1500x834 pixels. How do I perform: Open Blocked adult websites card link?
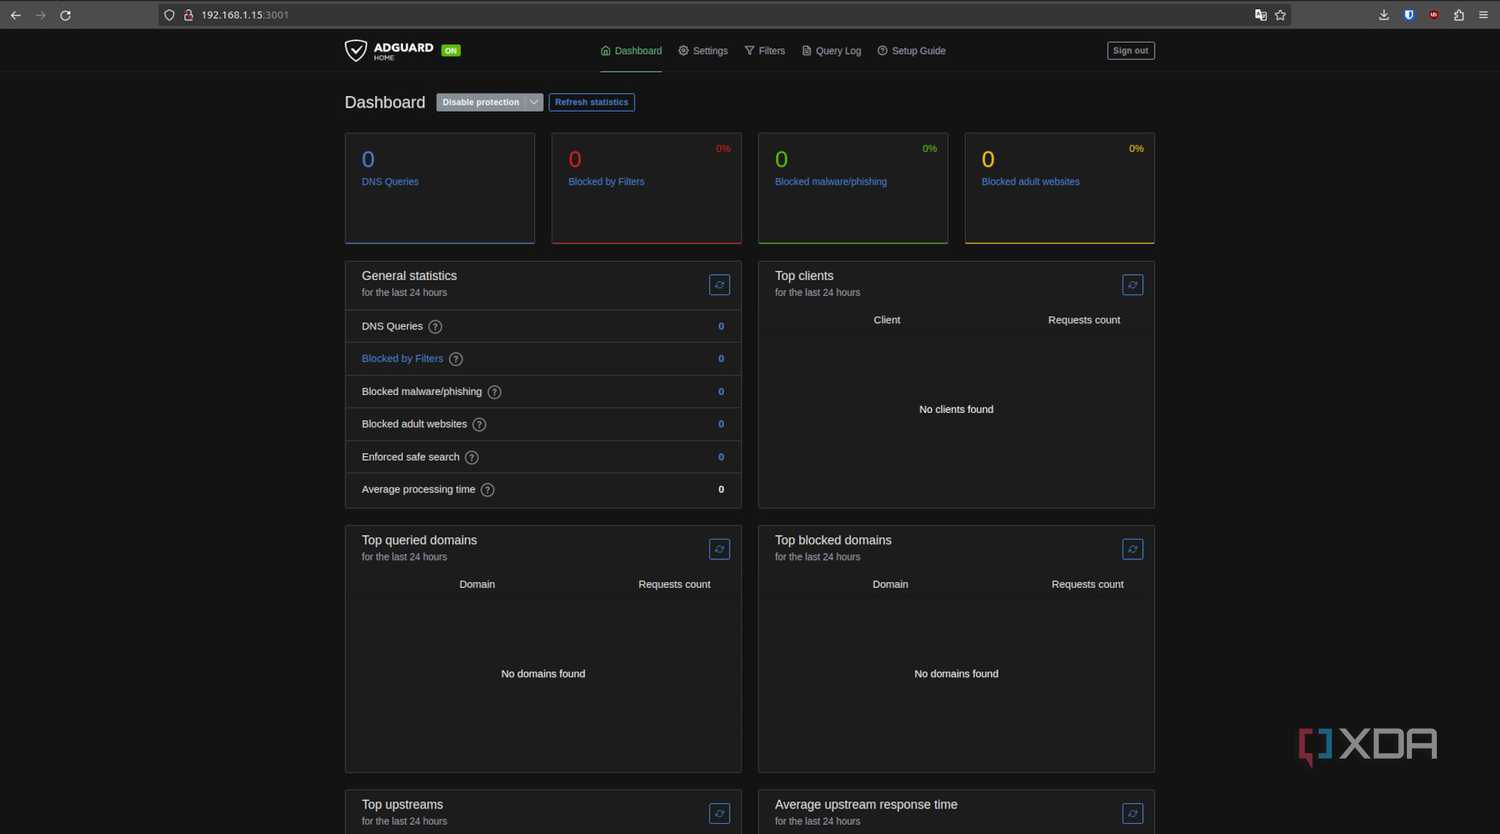pyautogui.click(x=1031, y=182)
